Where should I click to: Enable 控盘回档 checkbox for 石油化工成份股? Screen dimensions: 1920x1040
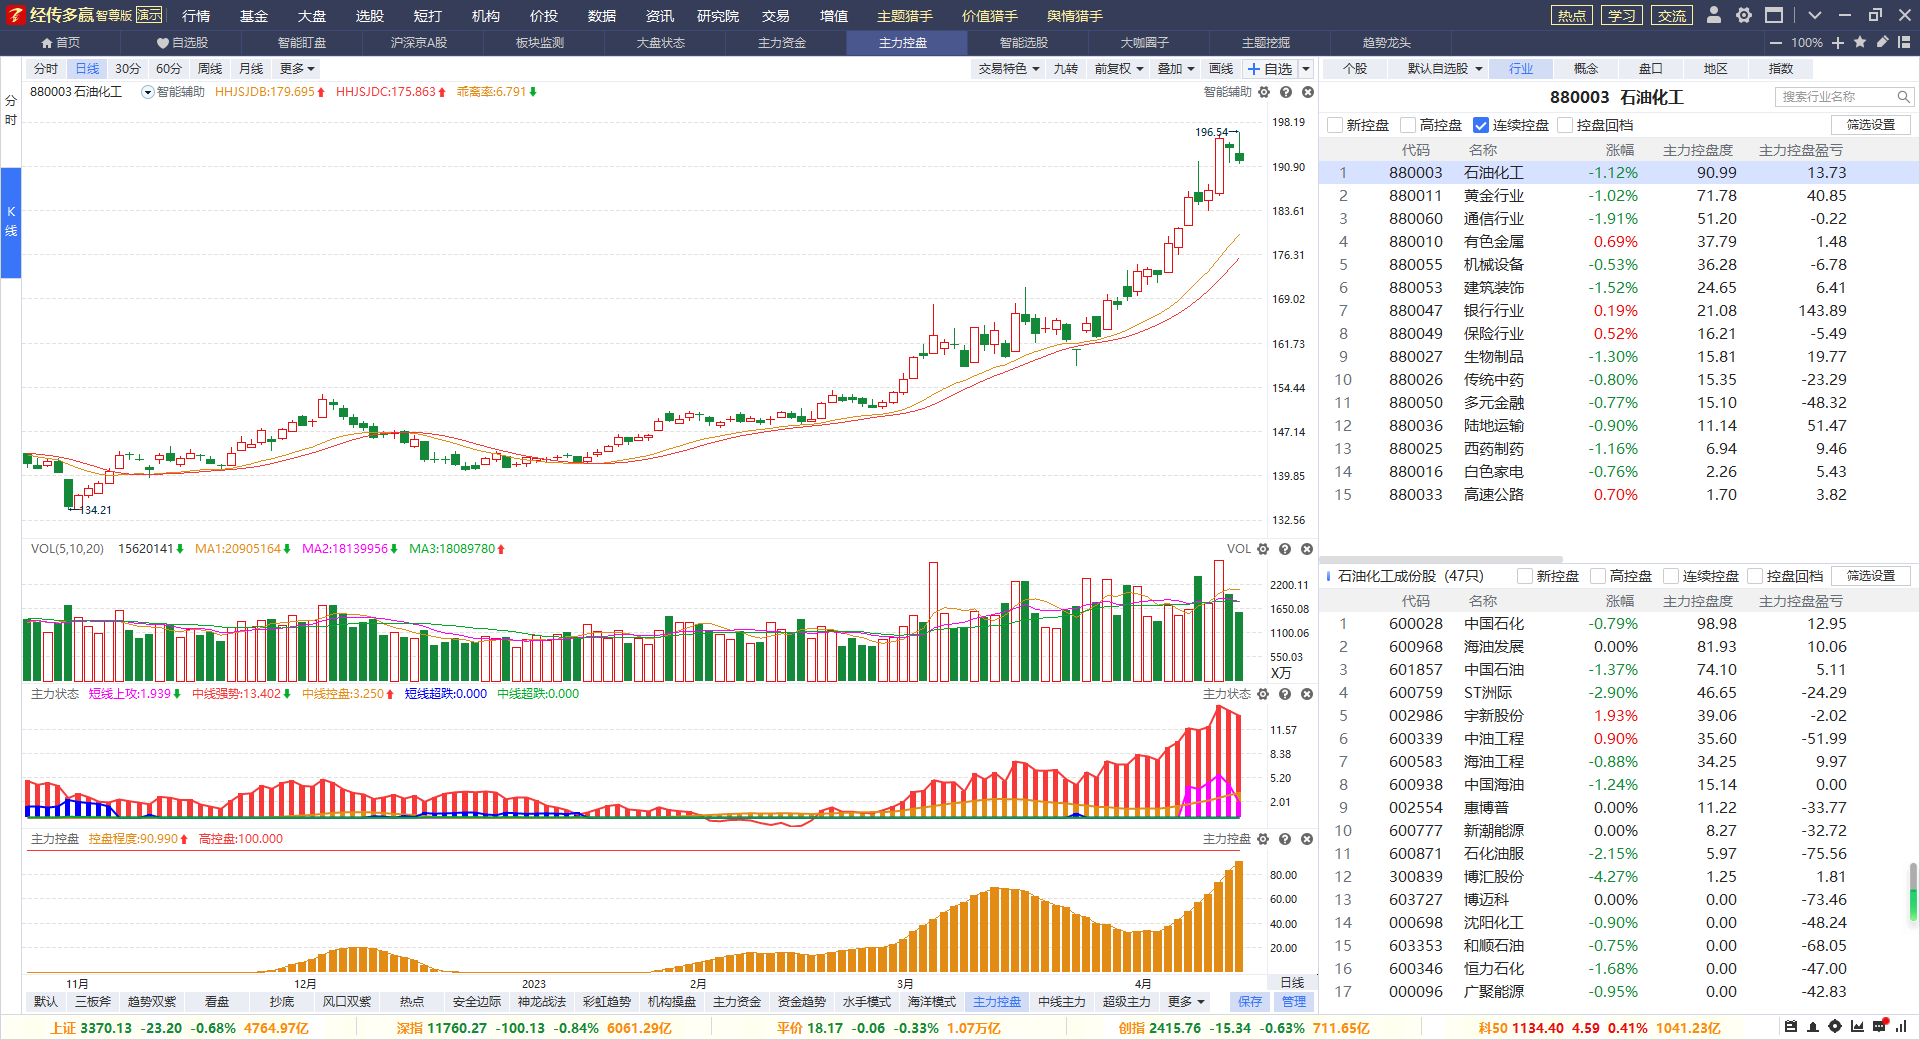click(x=1755, y=576)
